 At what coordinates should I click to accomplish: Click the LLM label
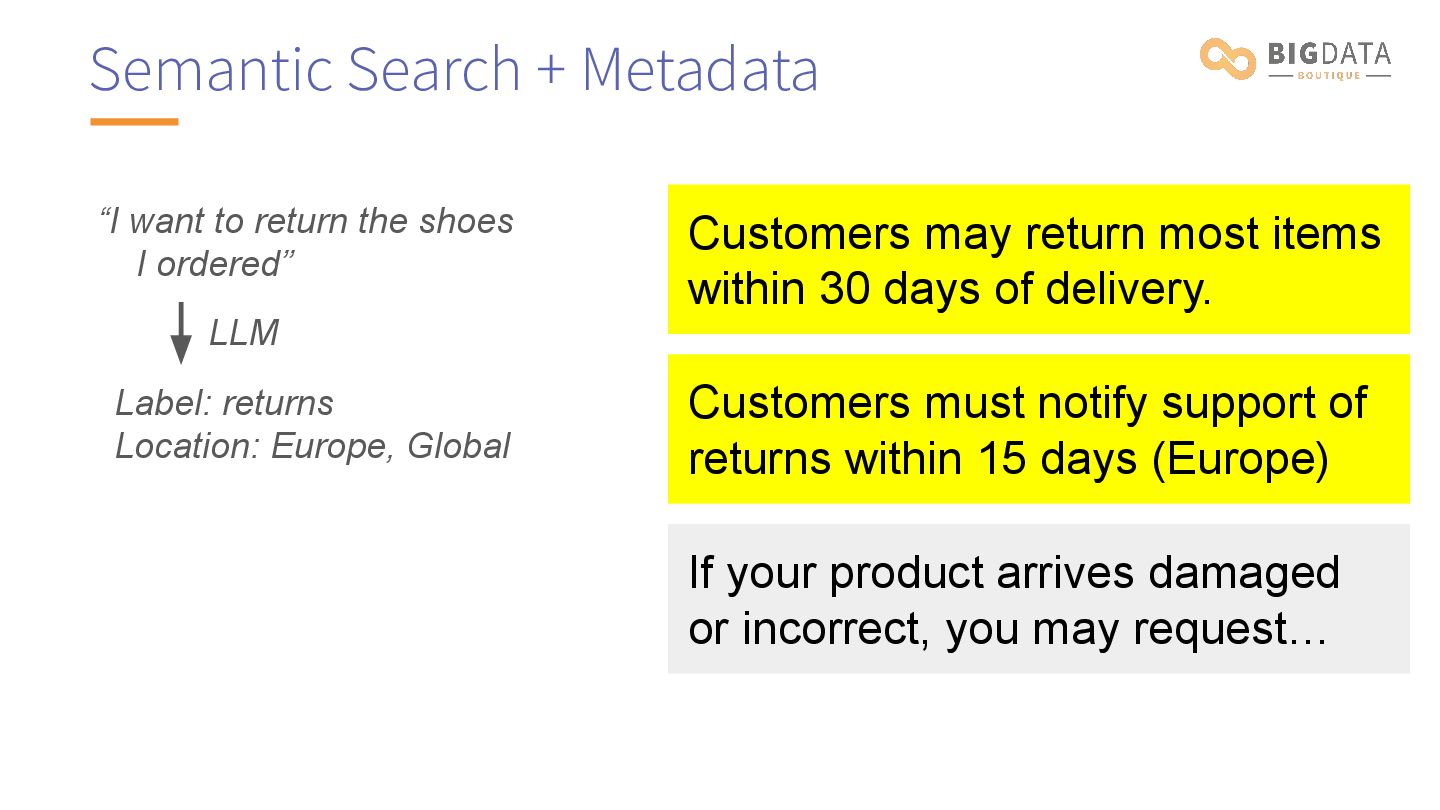(243, 333)
